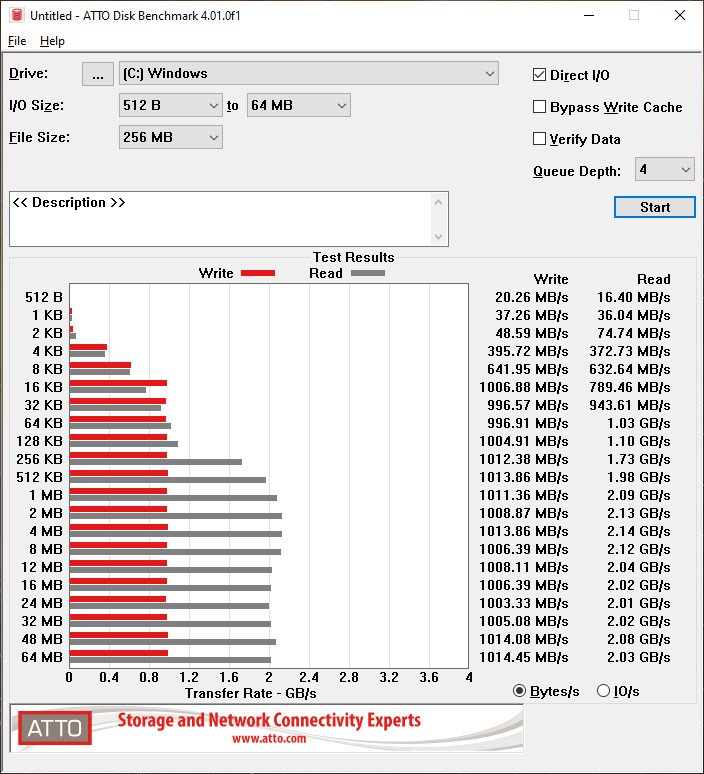Click the 395.72 MB/s write value
704x774 pixels.
coord(528,351)
